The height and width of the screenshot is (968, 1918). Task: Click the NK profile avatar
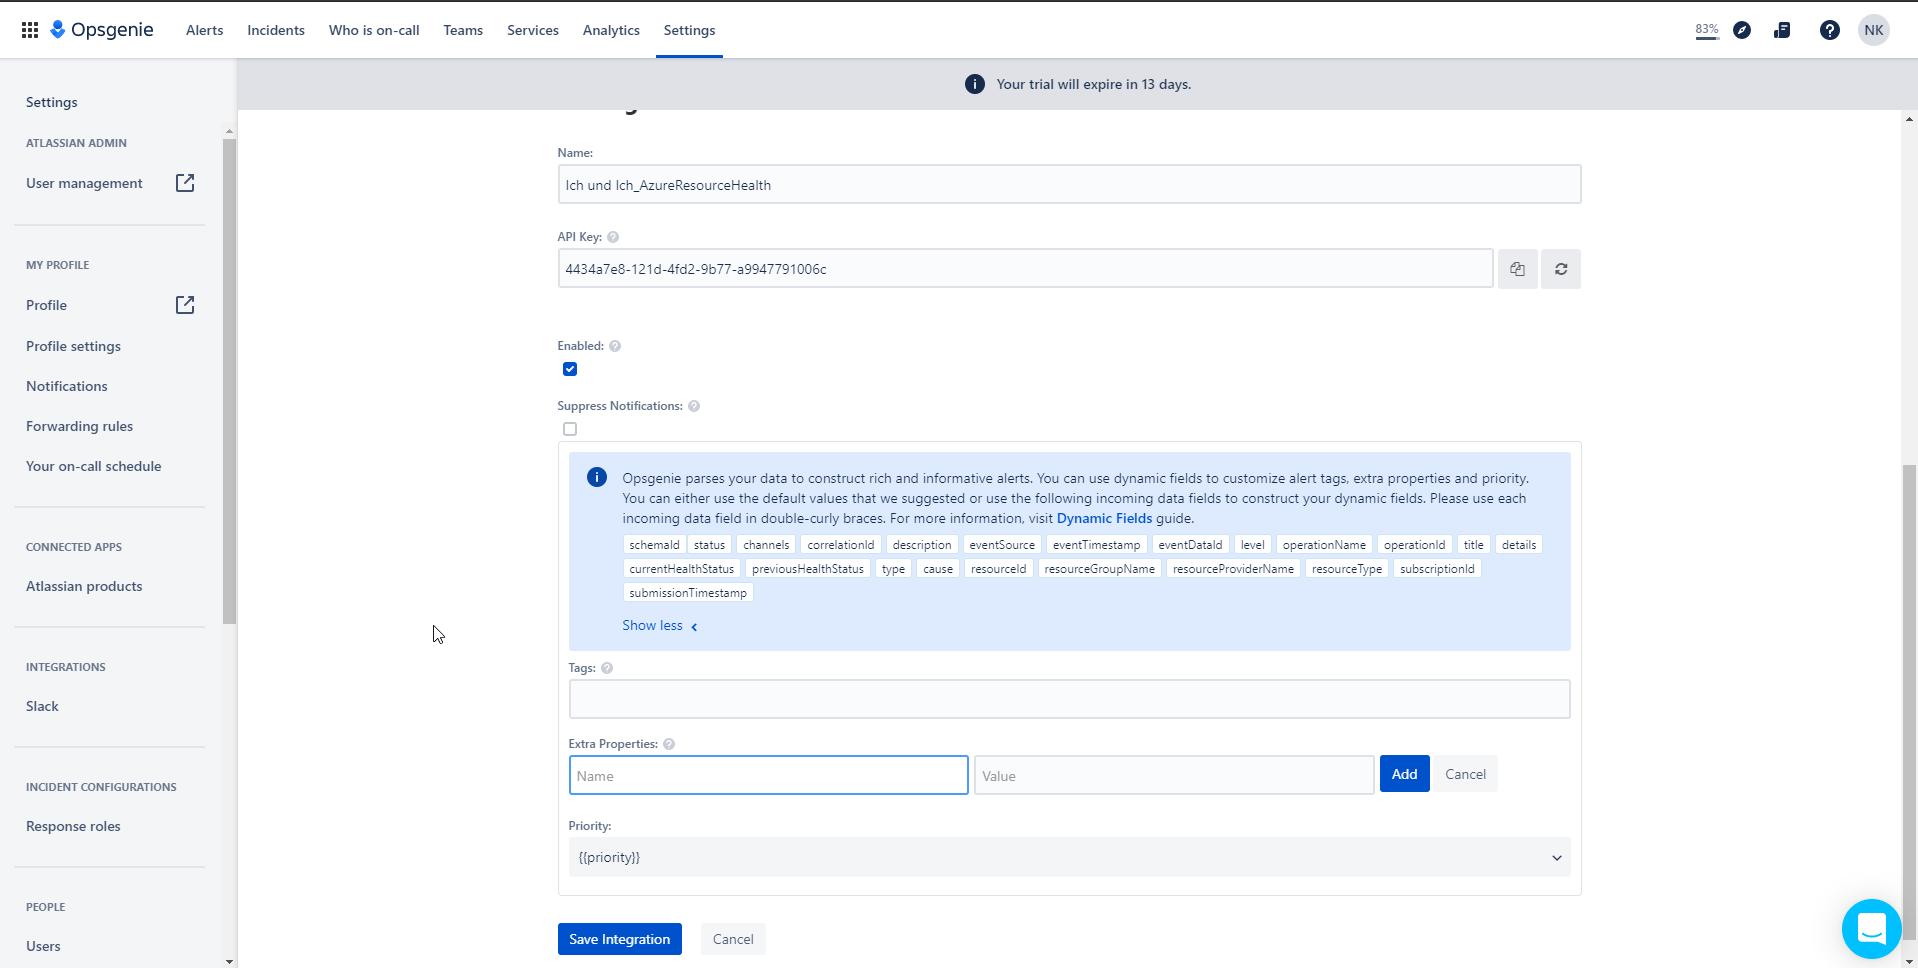(x=1873, y=30)
